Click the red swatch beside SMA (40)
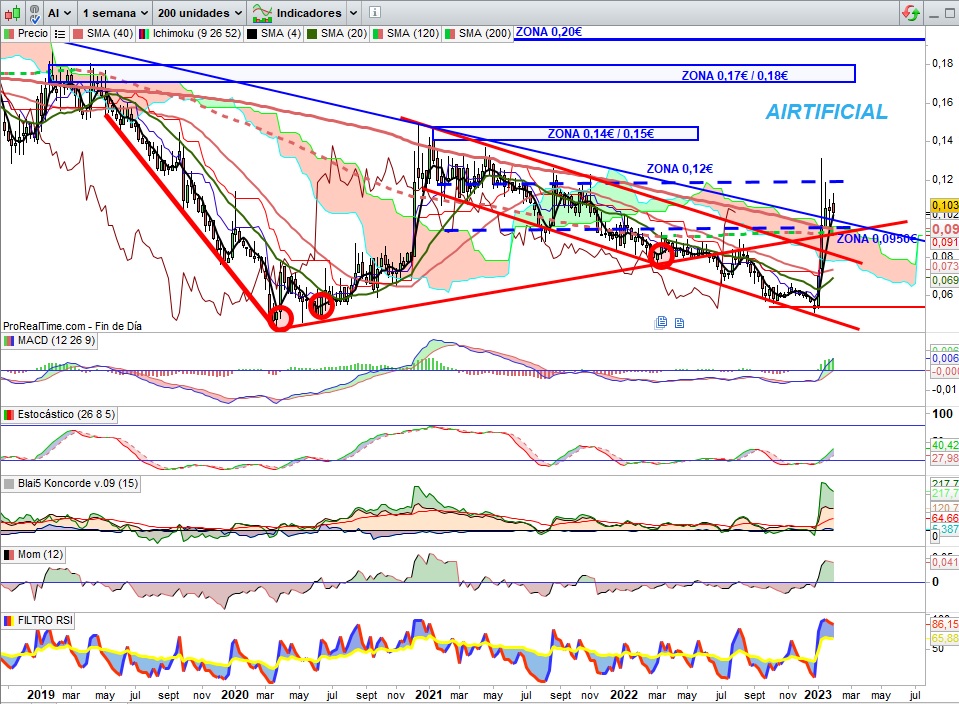Viewport: 959px width, 704px height. (x=77, y=33)
